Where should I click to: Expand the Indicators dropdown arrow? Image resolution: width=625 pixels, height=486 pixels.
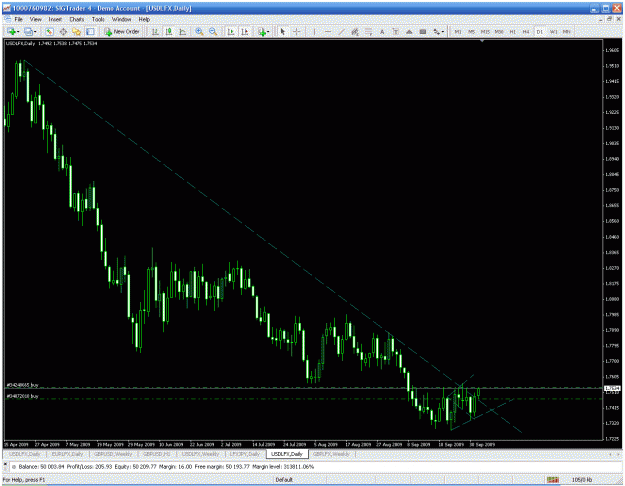point(268,32)
